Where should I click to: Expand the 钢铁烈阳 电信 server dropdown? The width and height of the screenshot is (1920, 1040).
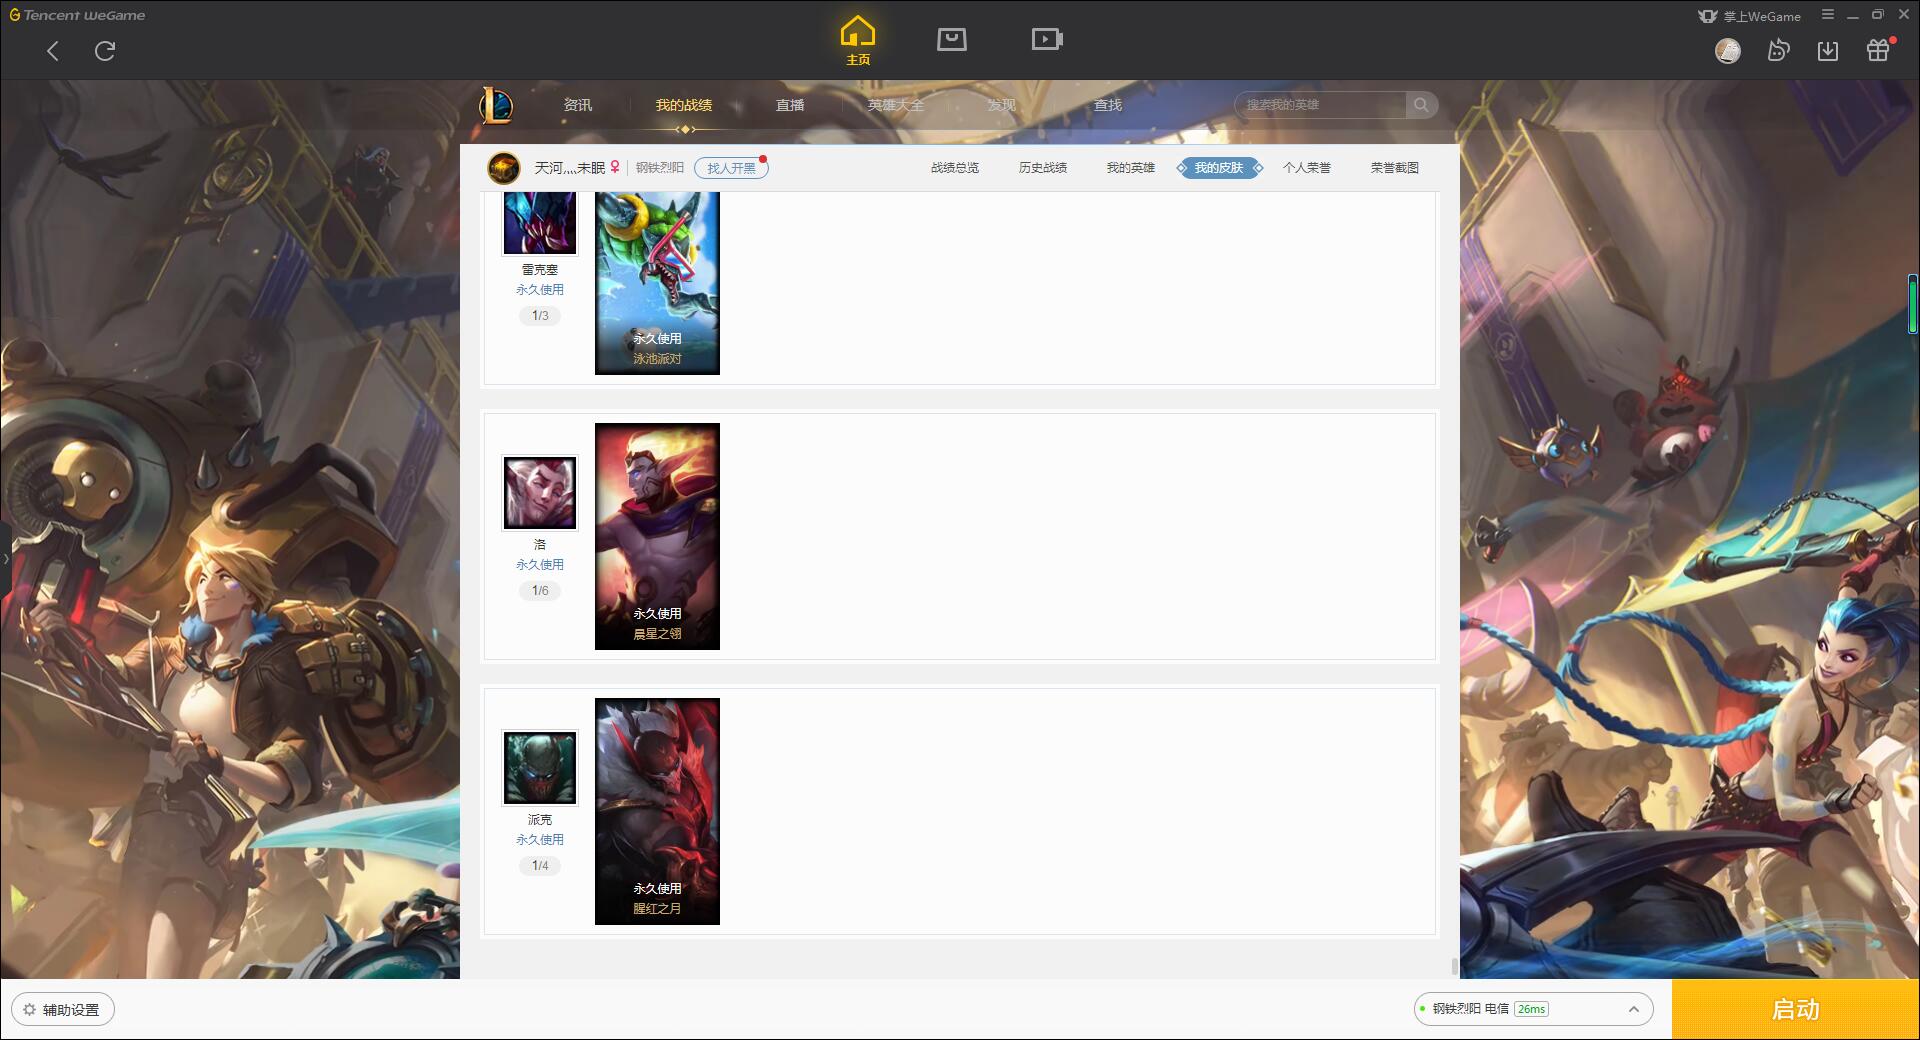pos(1533,1009)
